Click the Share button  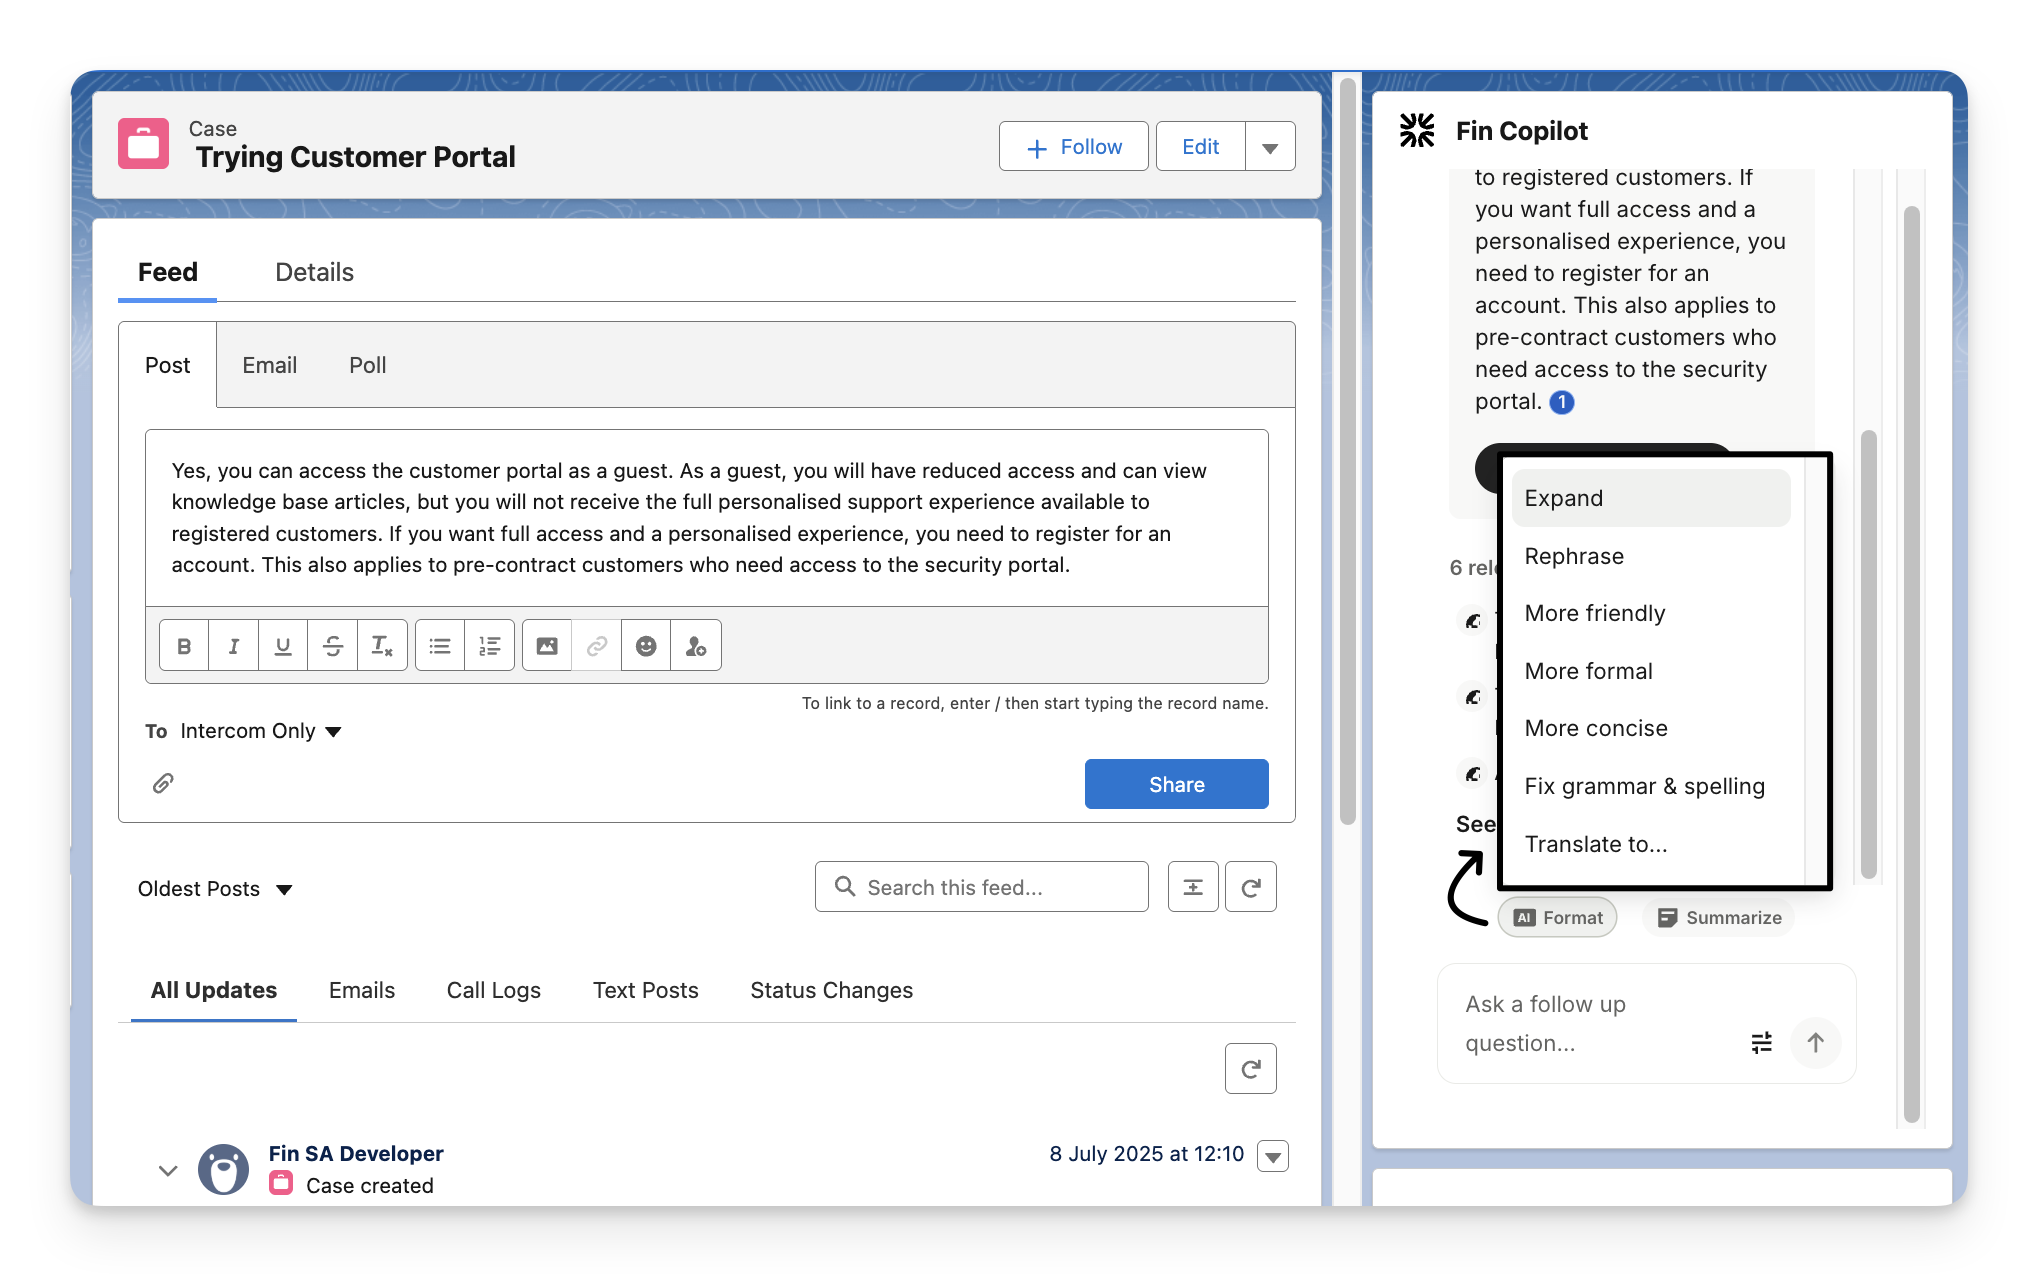pyautogui.click(x=1176, y=784)
